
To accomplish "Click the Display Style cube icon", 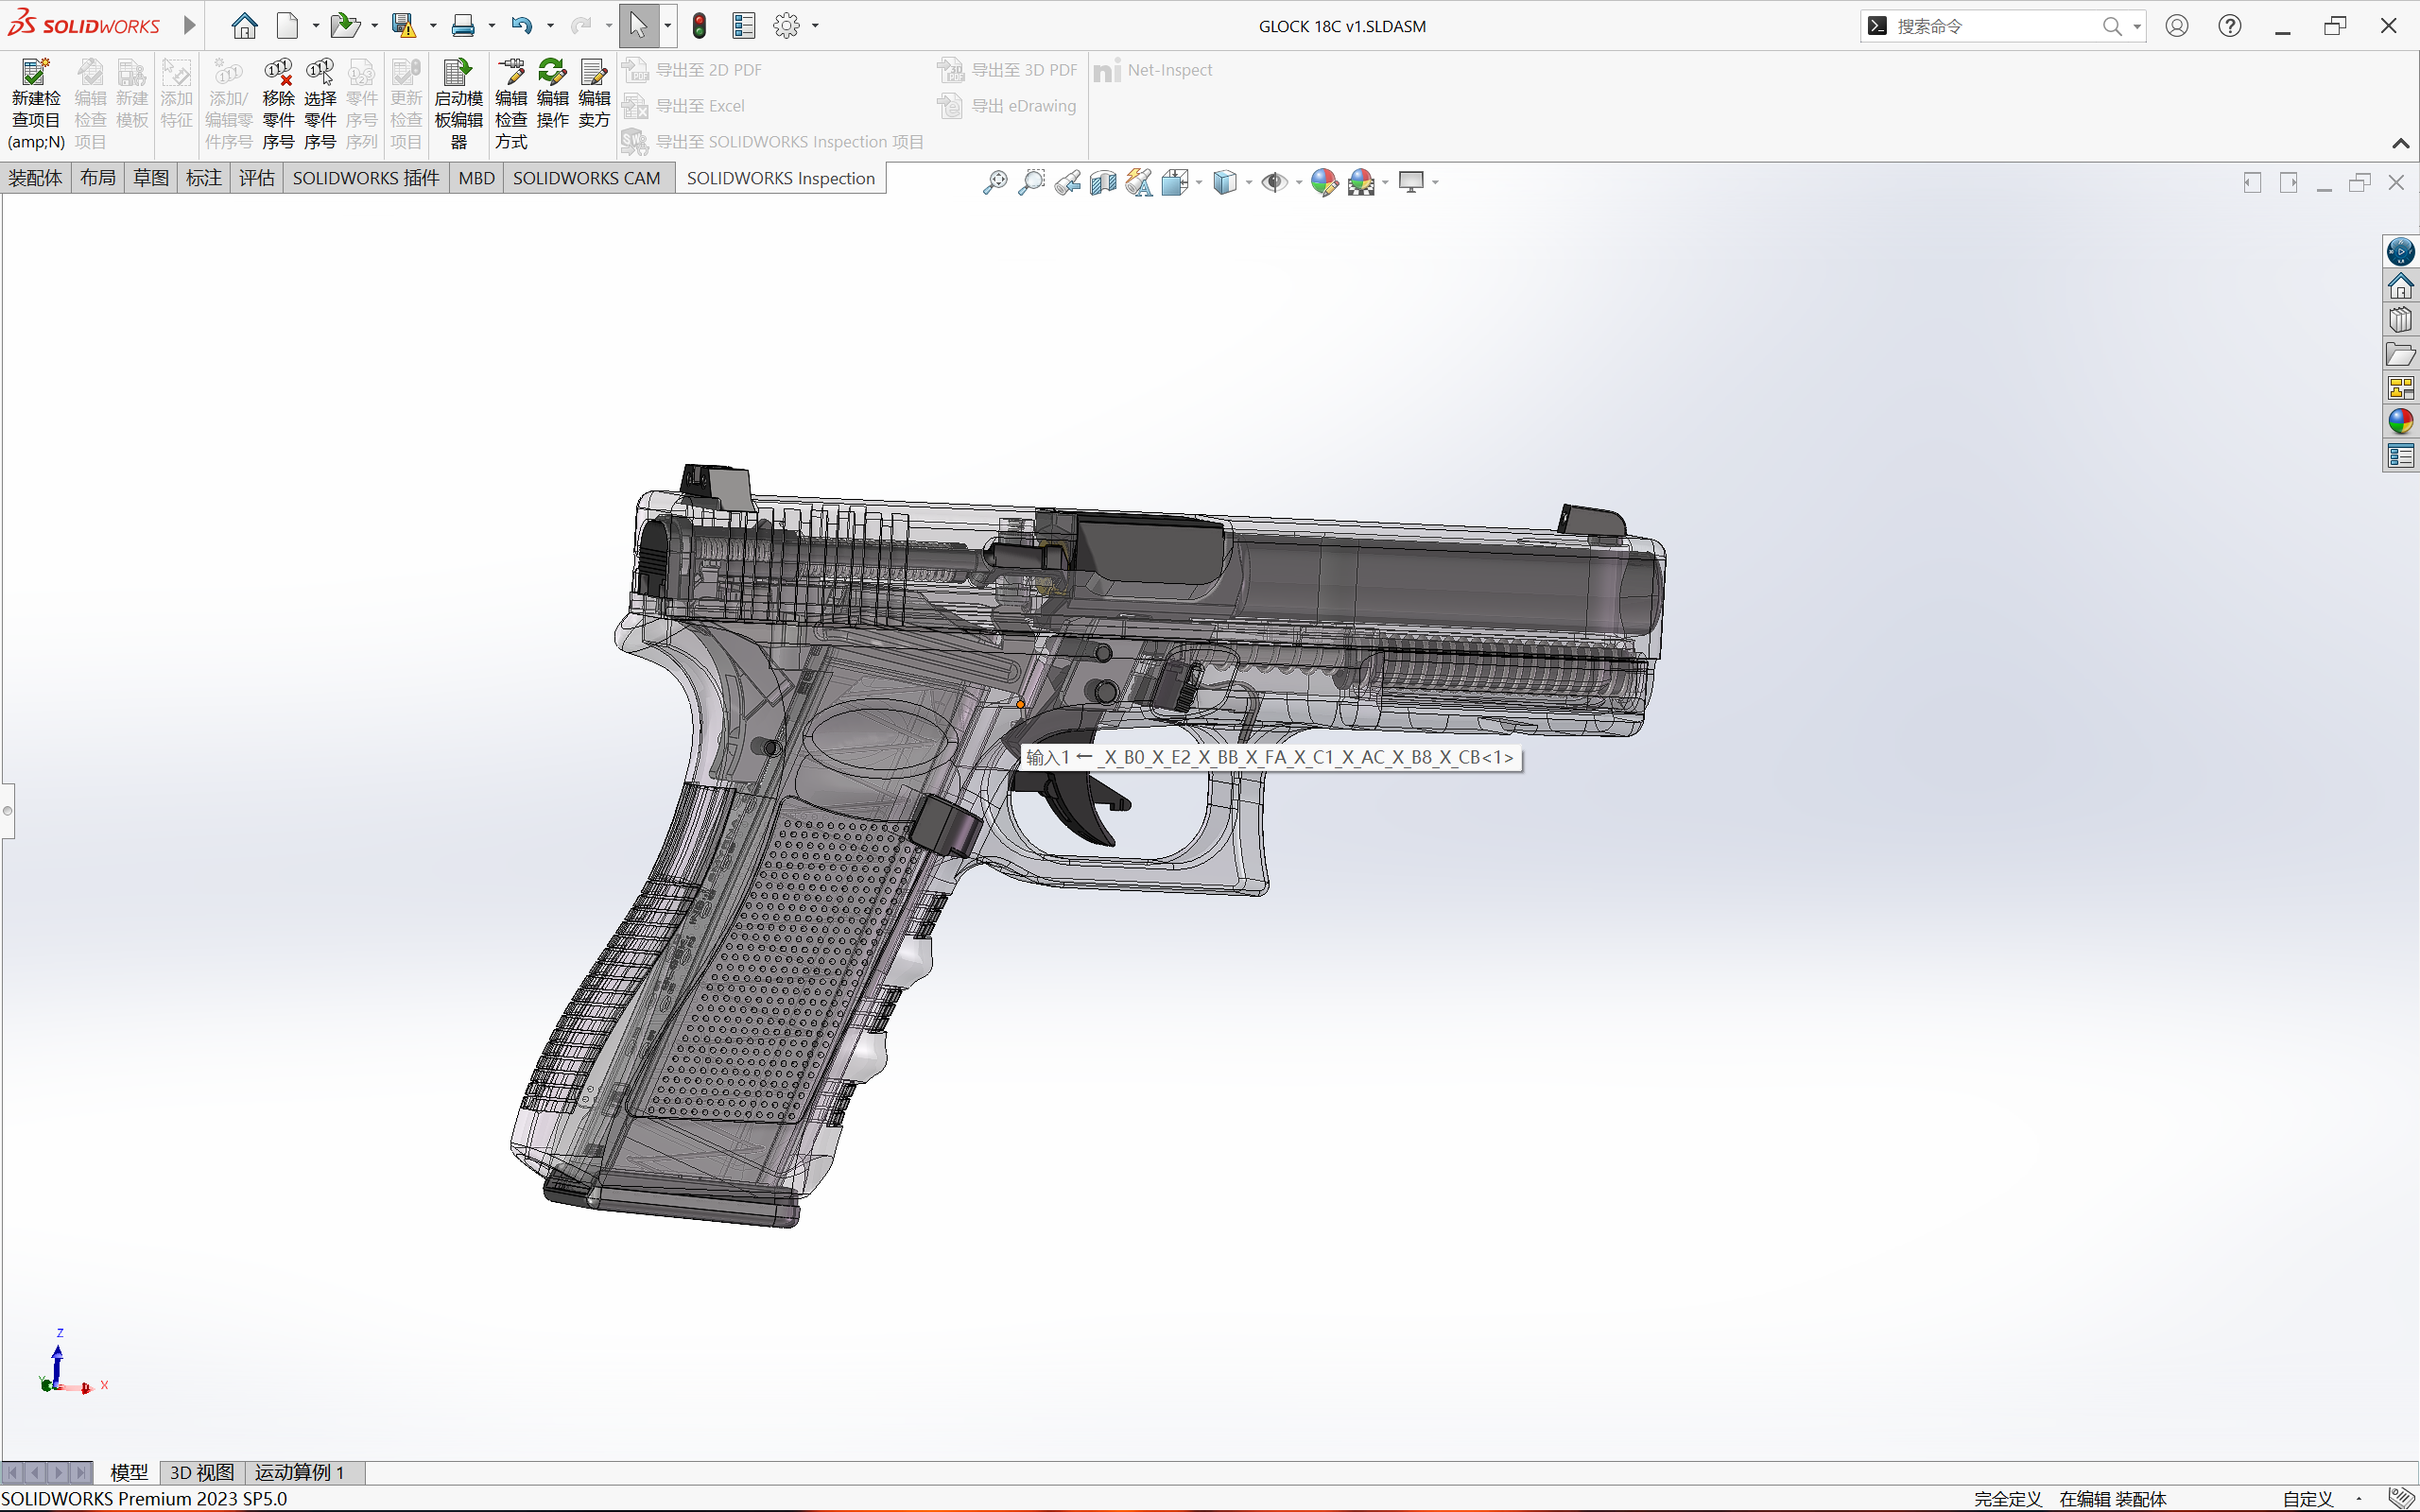I will pos(1225,182).
